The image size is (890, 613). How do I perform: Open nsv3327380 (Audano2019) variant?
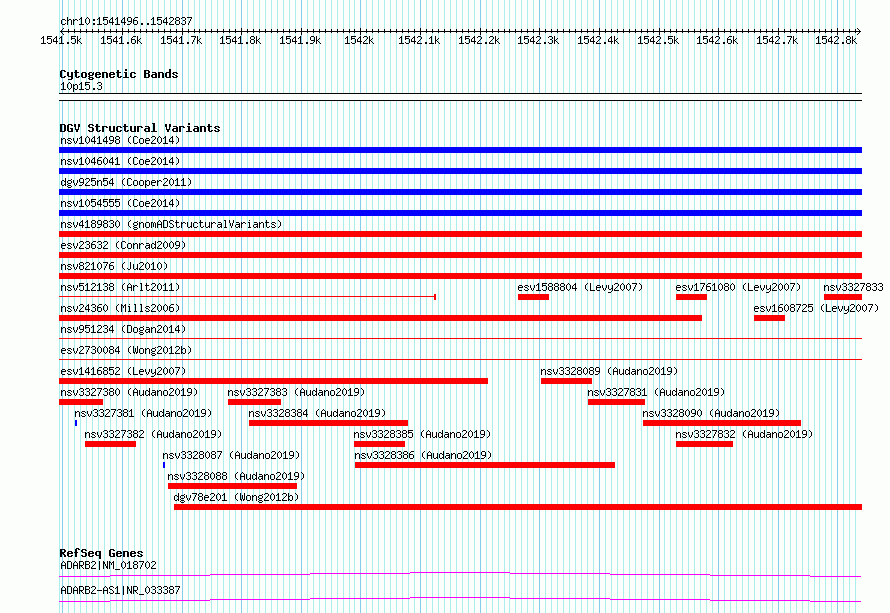129,392
